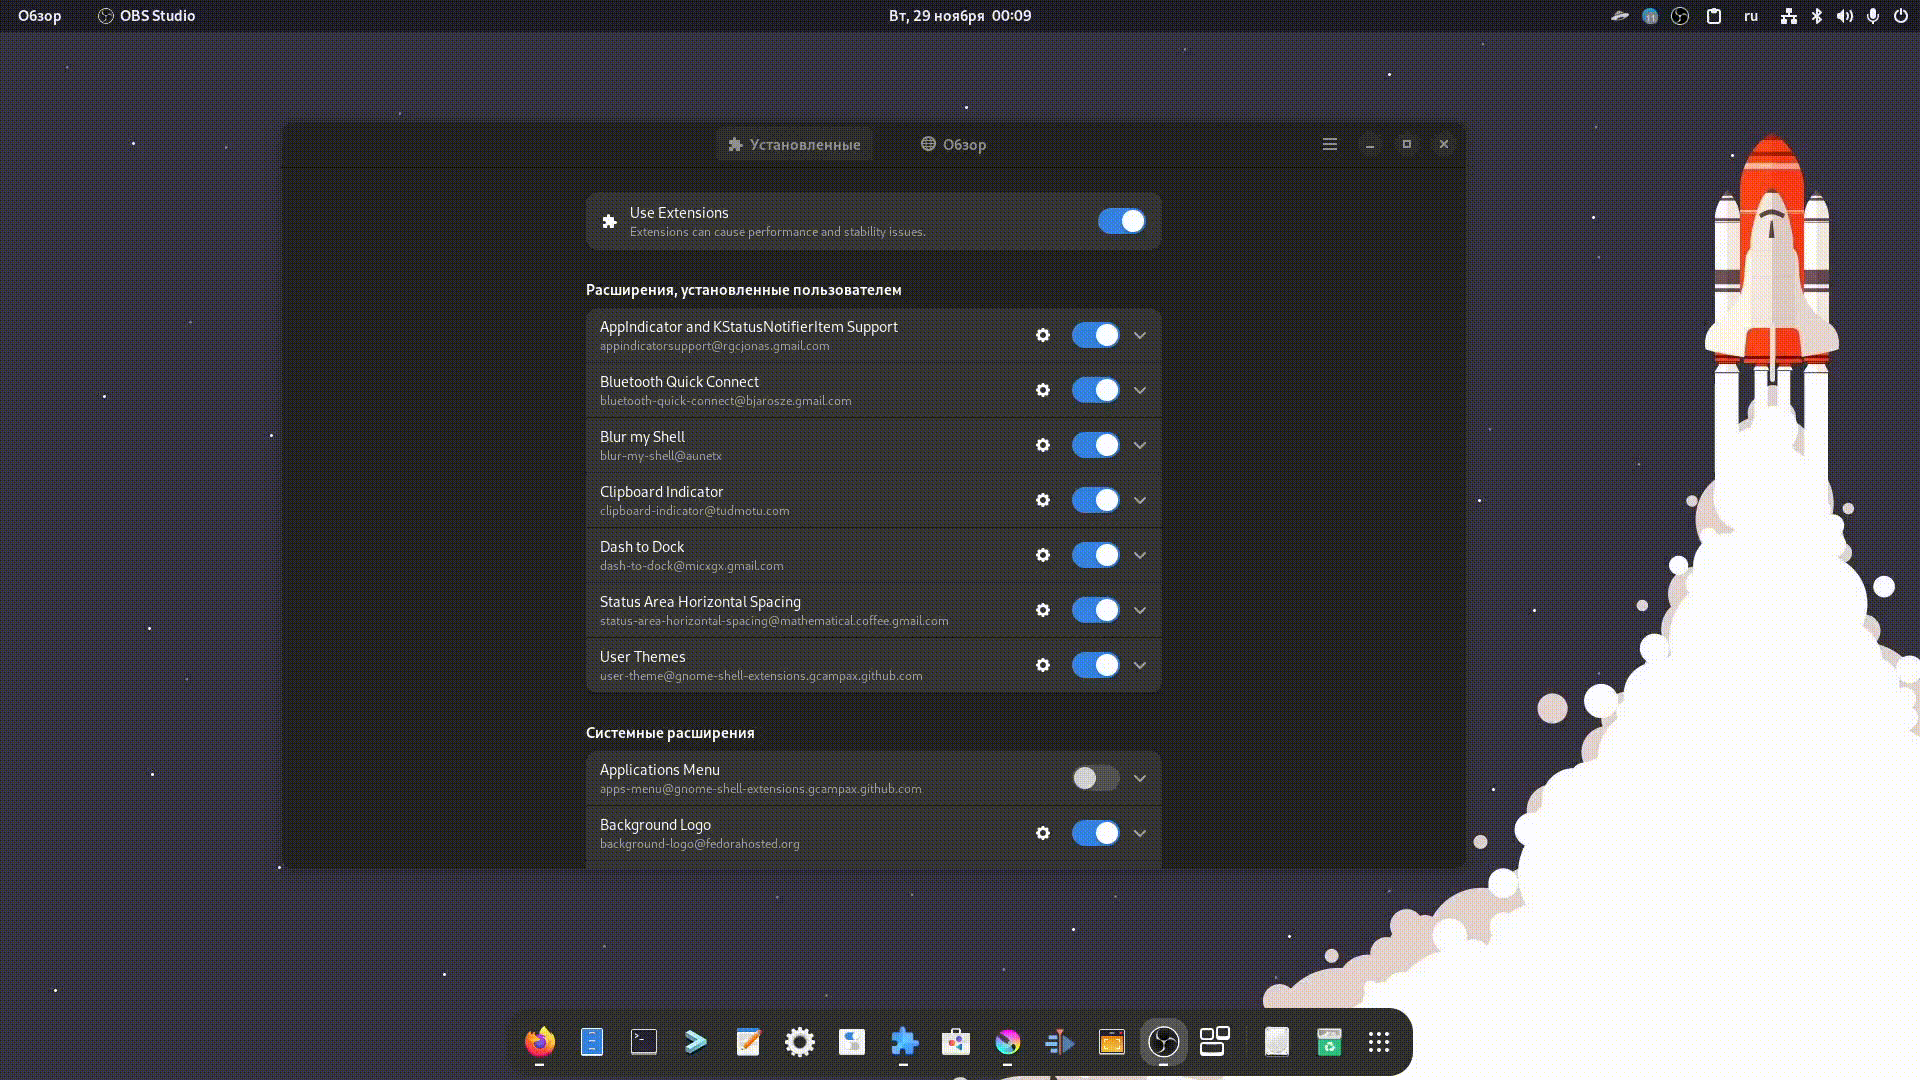Toggle Status Area Horizontal Spacing off

tap(1095, 610)
